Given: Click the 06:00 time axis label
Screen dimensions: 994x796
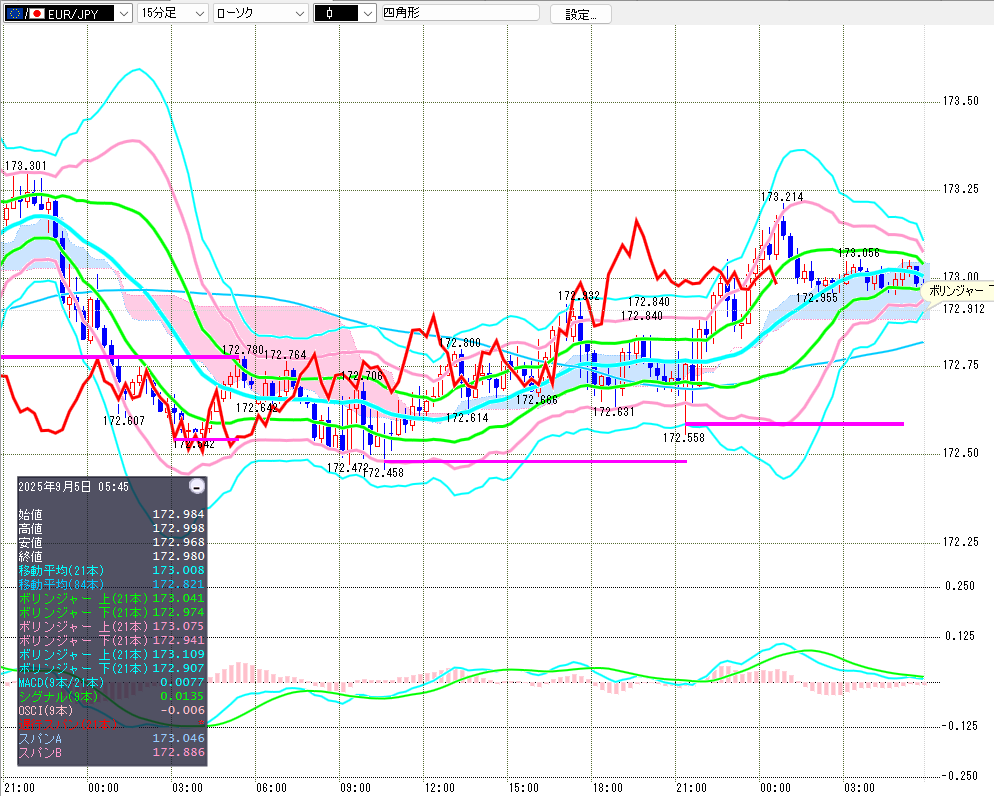Looking at the screenshot, I should (x=271, y=788).
